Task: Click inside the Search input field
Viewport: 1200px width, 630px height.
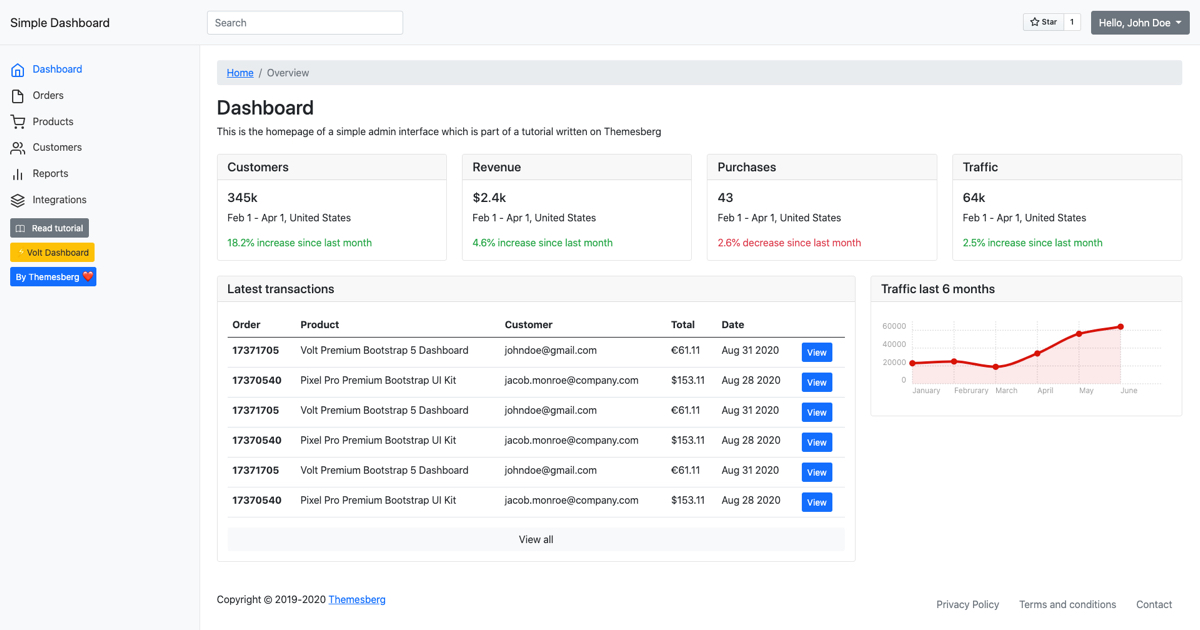Action: (x=303, y=22)
